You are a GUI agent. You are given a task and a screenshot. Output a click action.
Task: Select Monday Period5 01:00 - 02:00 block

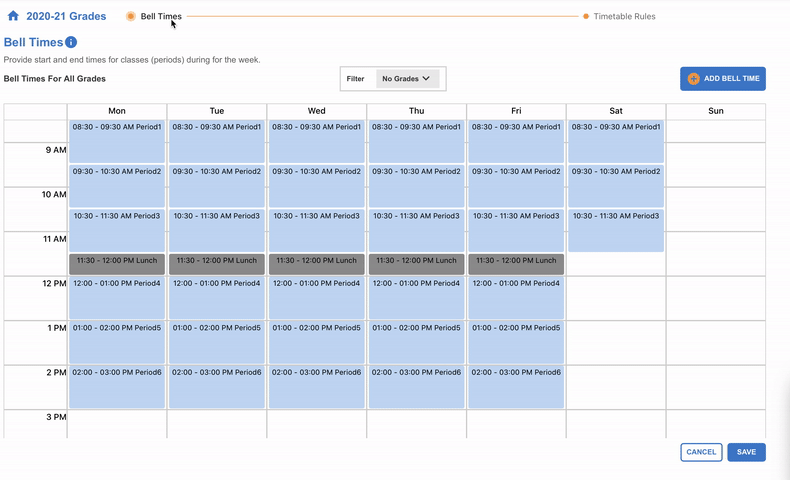tap(117, 342)
